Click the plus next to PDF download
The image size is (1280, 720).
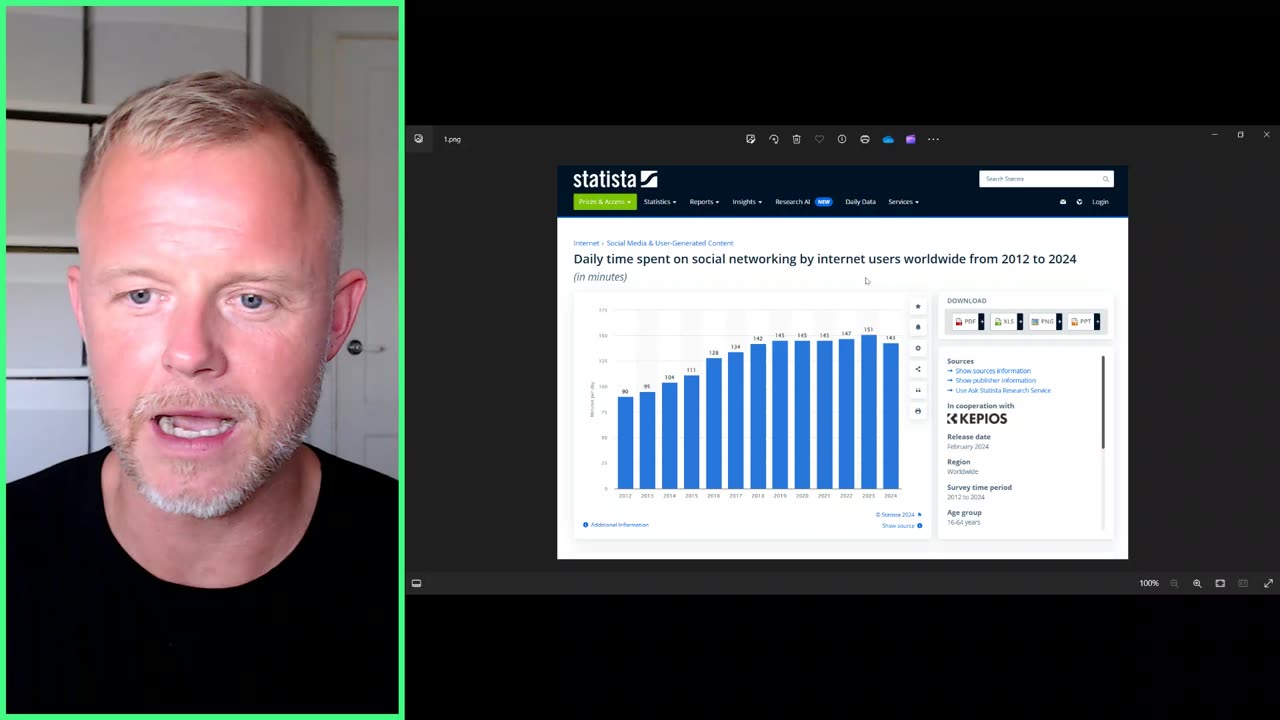click(x=981, y=321)
